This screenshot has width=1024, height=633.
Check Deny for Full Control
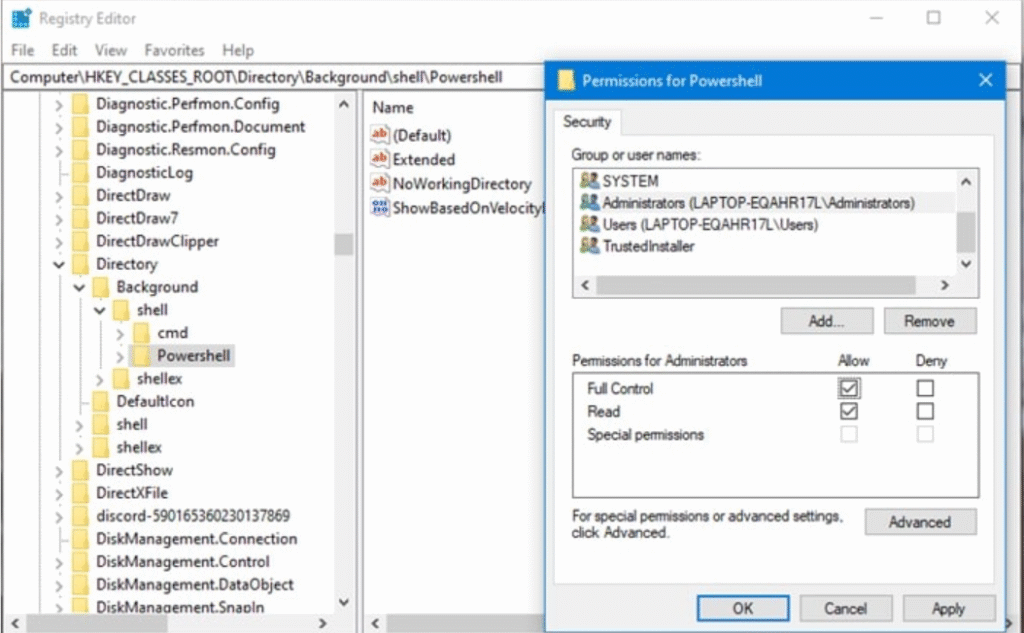pyautogui.click(x=925, y=388)
